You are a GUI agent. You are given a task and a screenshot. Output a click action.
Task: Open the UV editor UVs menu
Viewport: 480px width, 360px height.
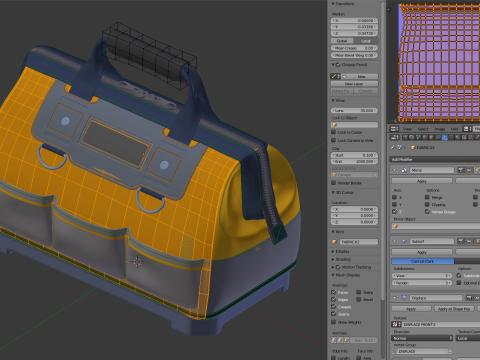454,129
